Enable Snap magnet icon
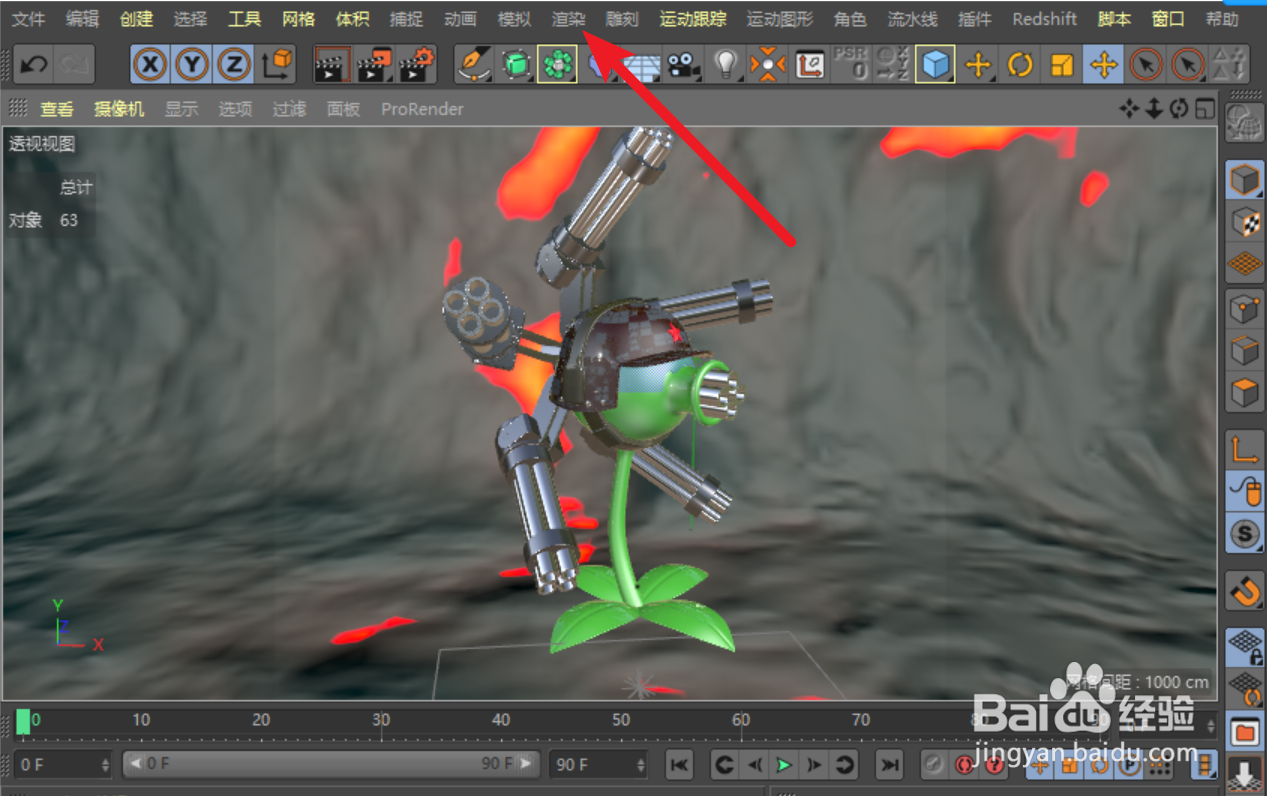 (1245, 590)
